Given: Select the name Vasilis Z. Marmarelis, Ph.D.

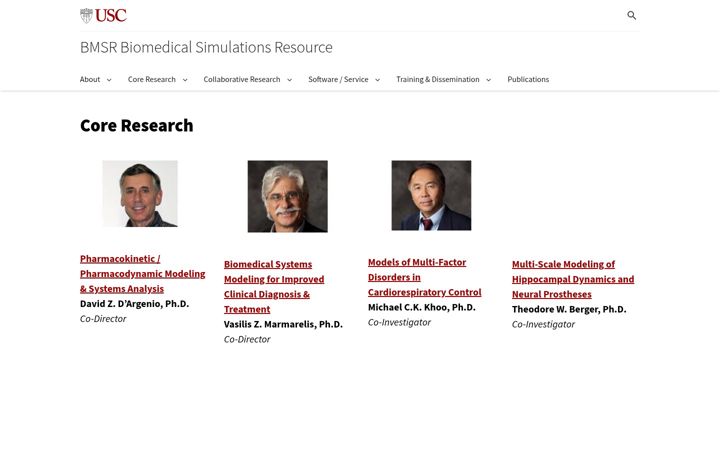Looking at the screenshot, I should pyautogui.click(x=283, y=324).
